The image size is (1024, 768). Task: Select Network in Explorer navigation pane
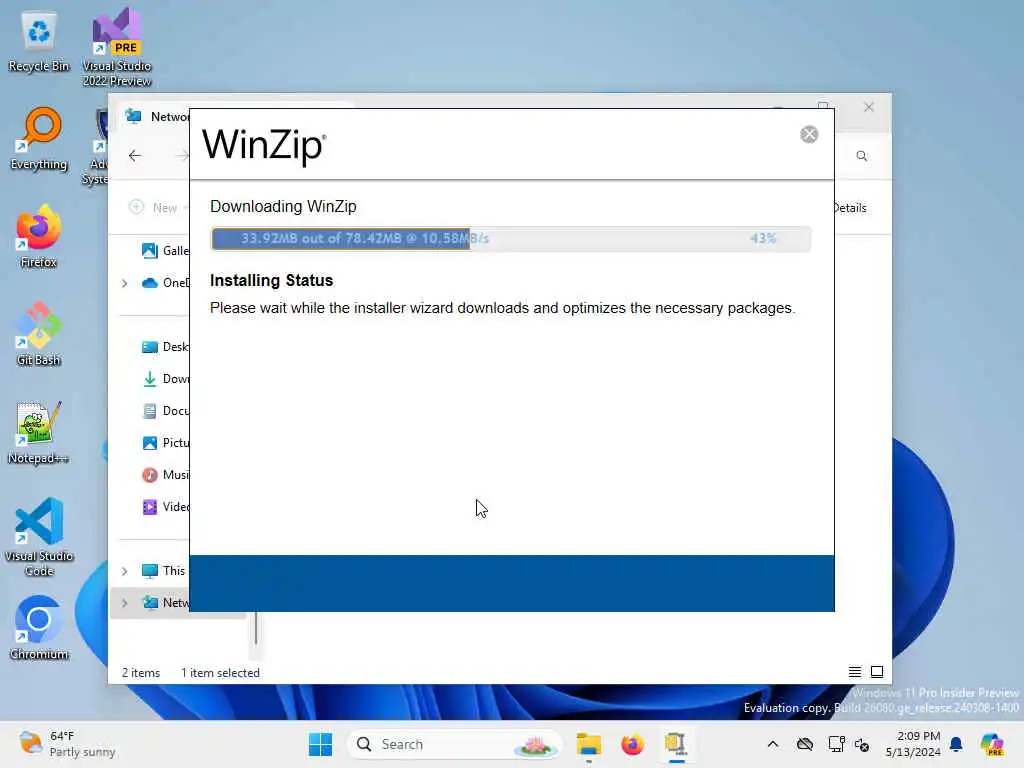click(x=165, y=603)
